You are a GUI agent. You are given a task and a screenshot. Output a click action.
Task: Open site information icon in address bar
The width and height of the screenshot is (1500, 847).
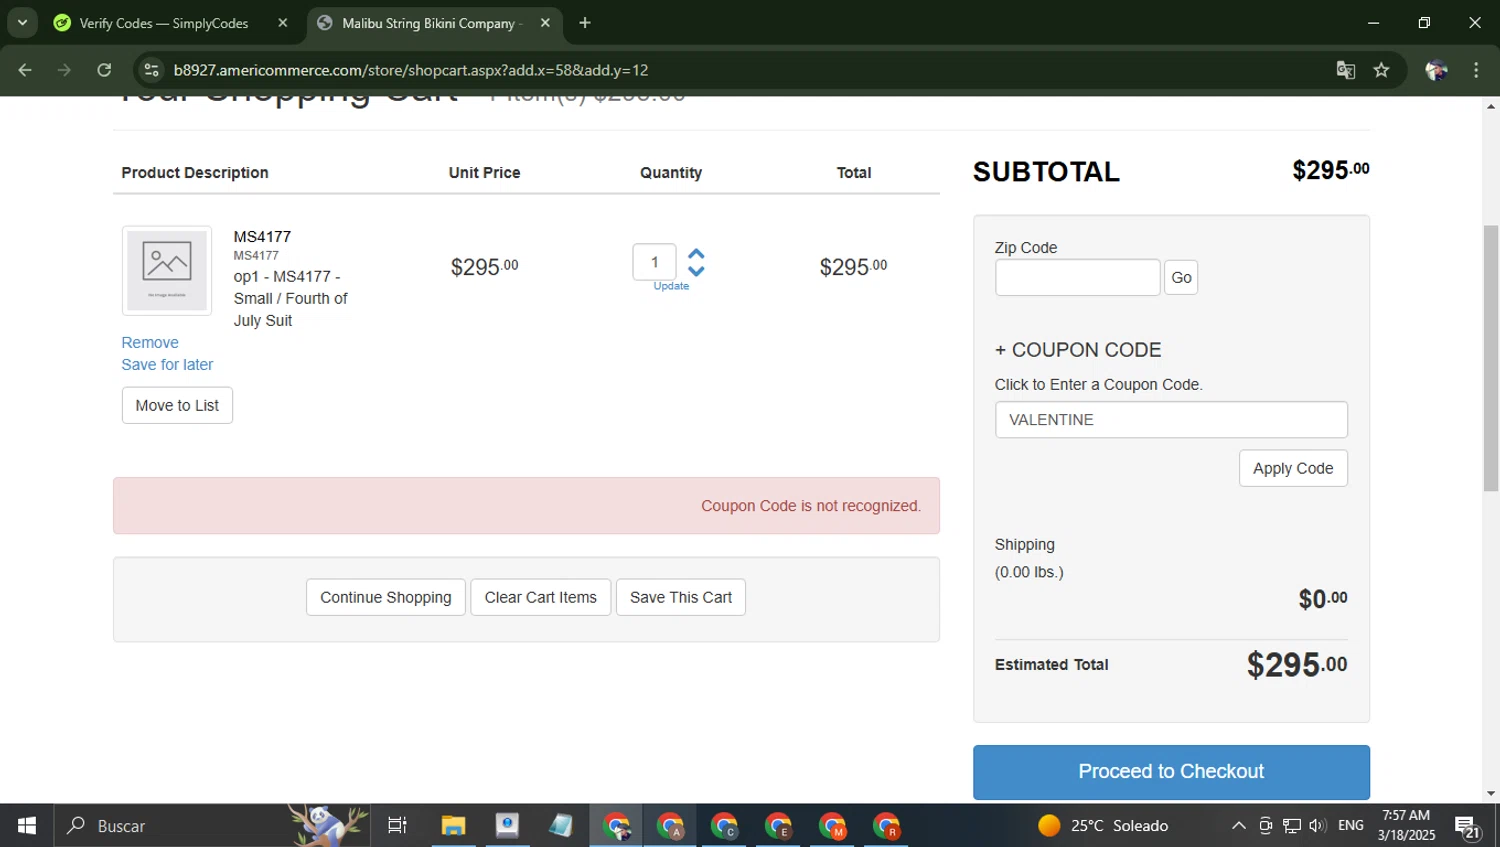[x=152, y=70]
